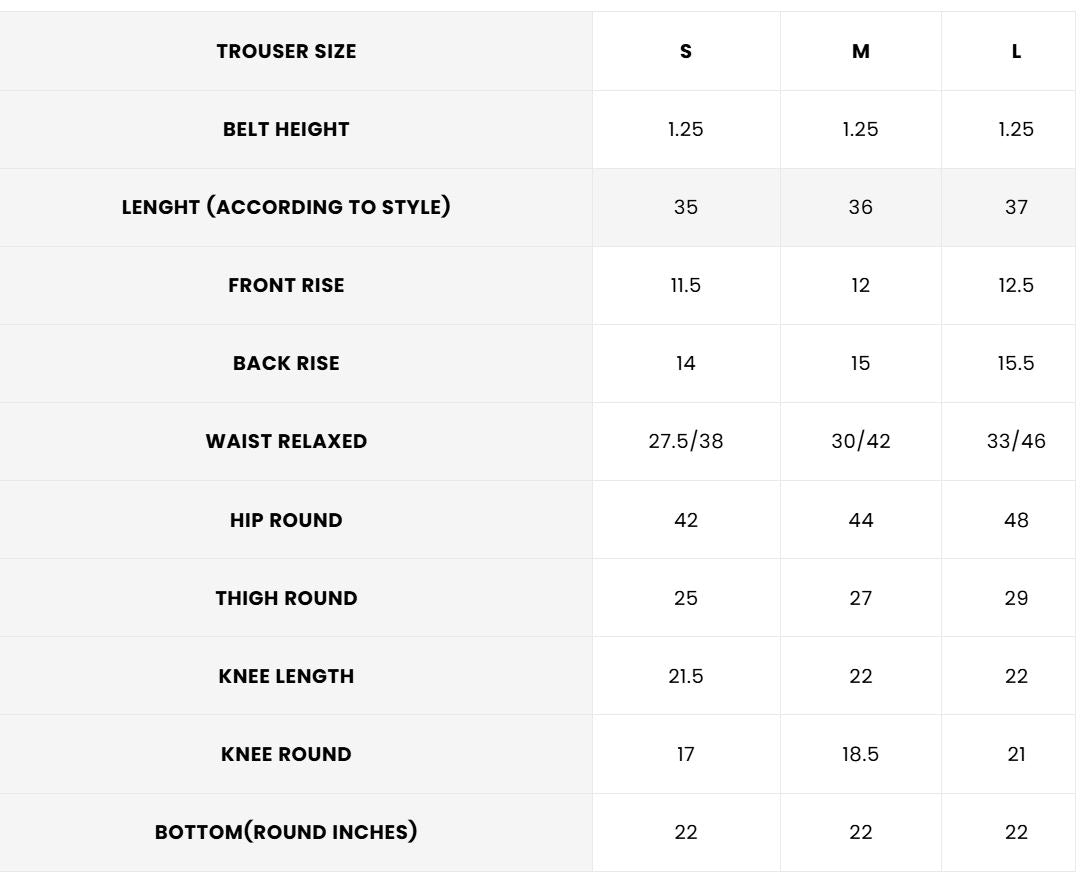
Task: Click waist value 27.5/38 for size S
Action: pos(686,441)
